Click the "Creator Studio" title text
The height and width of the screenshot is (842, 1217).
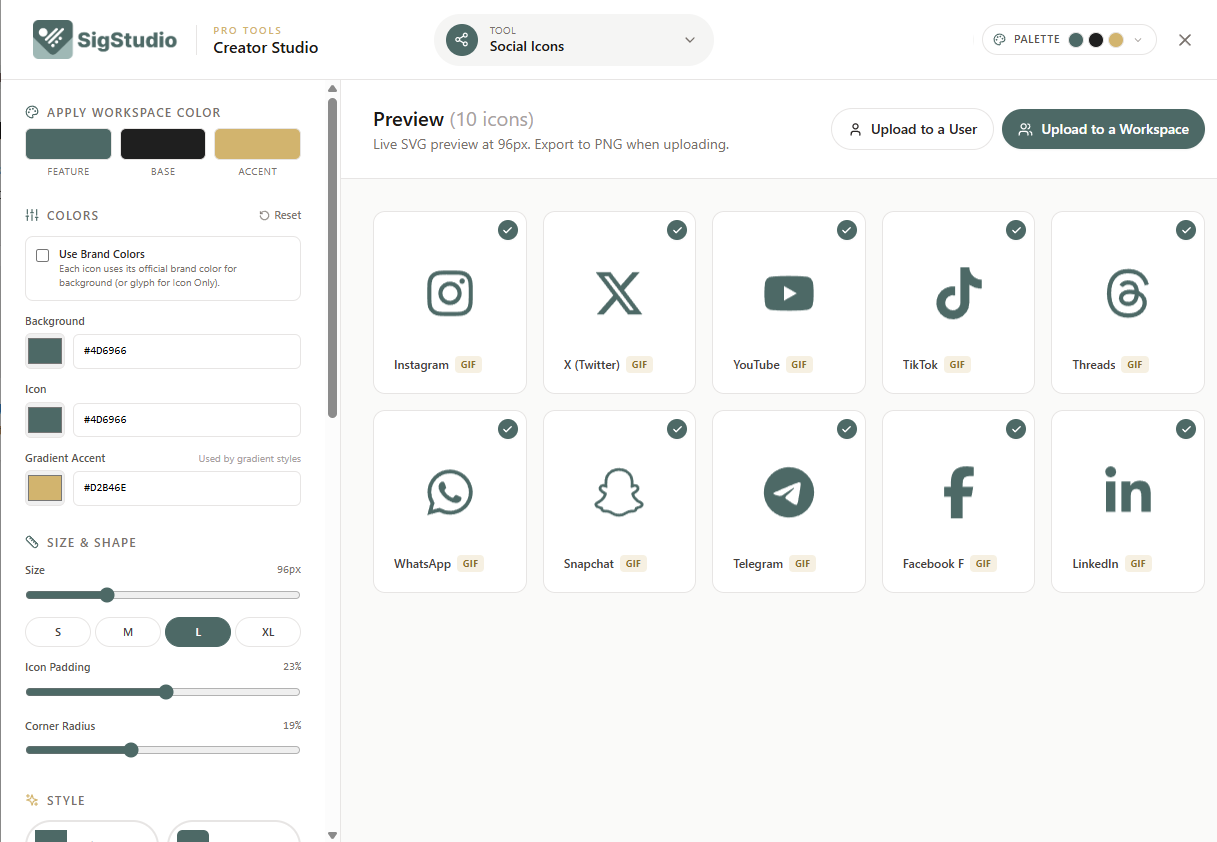(x=266, y=47)
